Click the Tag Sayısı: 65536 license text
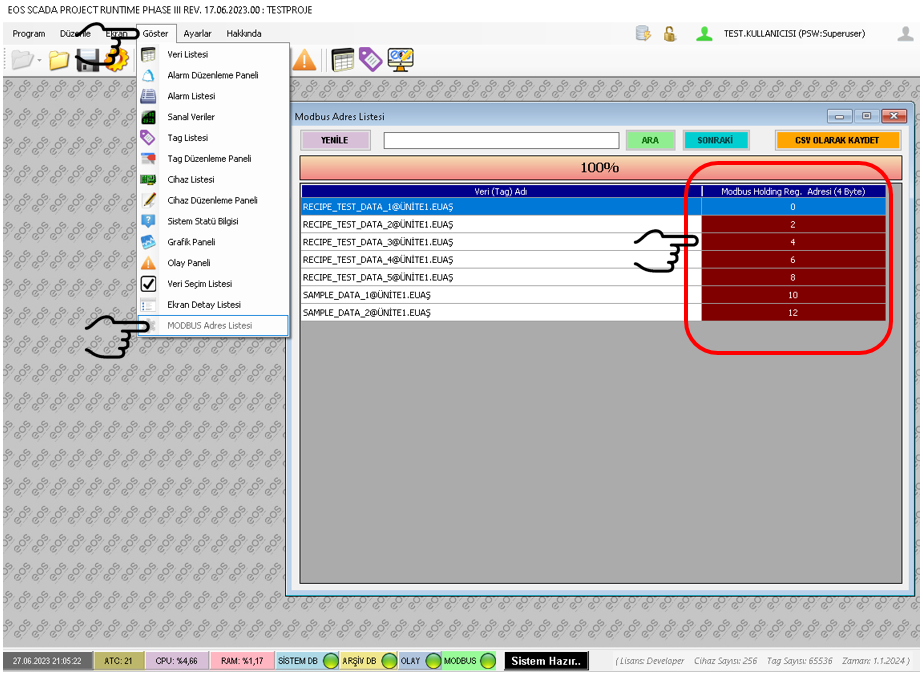 (799, 661)
